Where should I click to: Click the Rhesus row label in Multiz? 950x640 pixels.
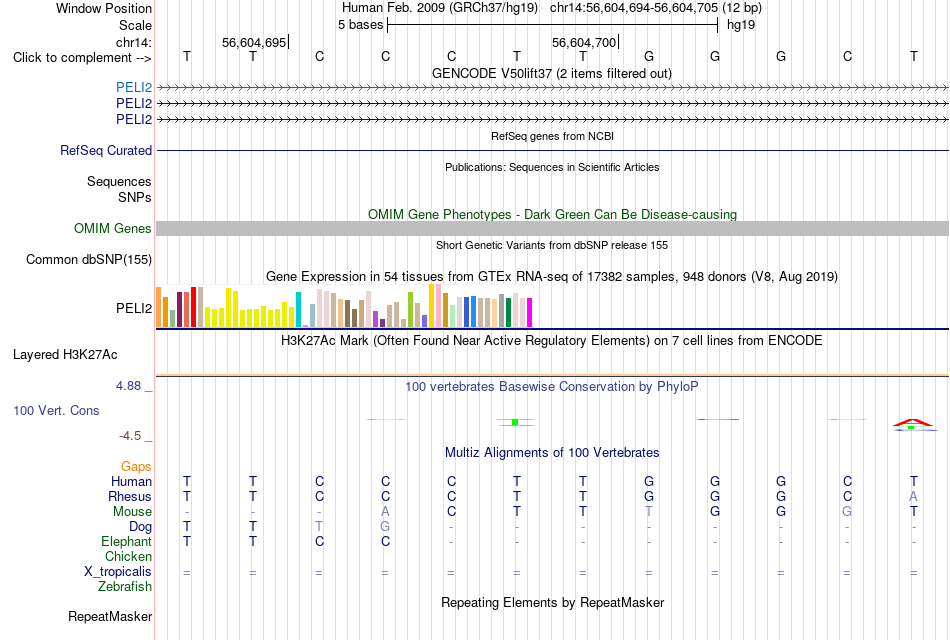(130, 496)
